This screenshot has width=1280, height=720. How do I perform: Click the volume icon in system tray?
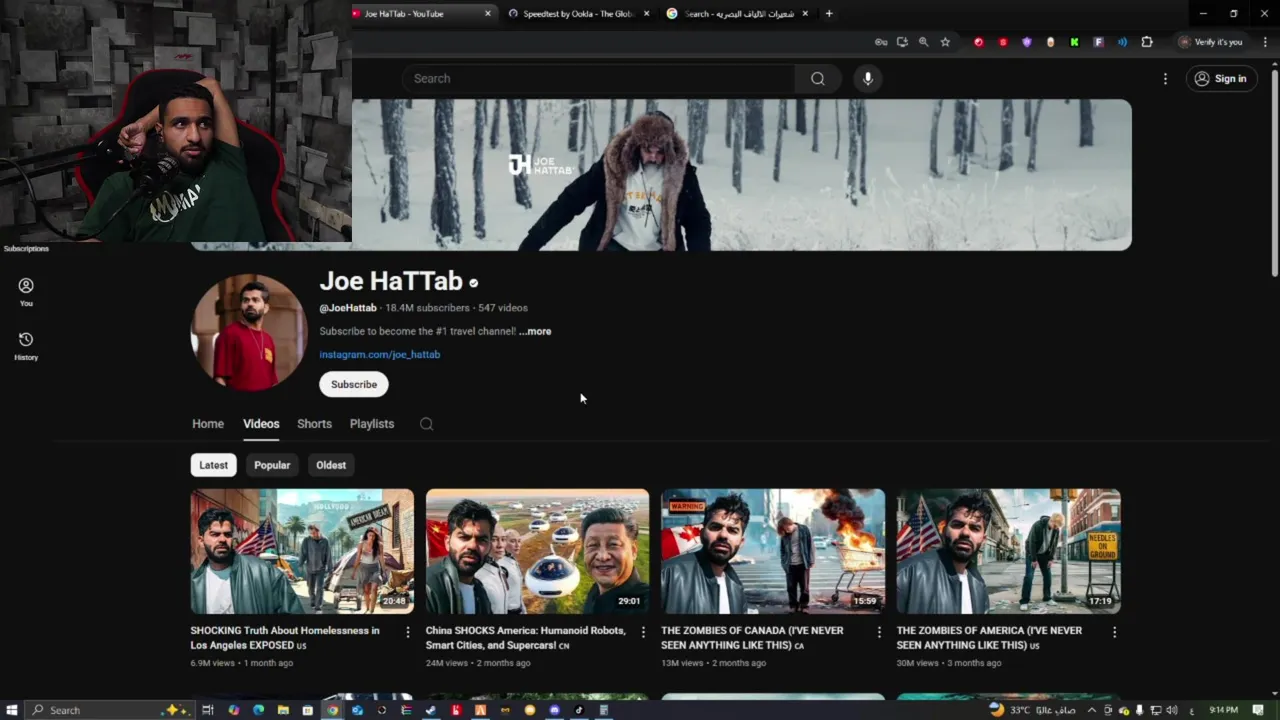tap(1171, 710)
